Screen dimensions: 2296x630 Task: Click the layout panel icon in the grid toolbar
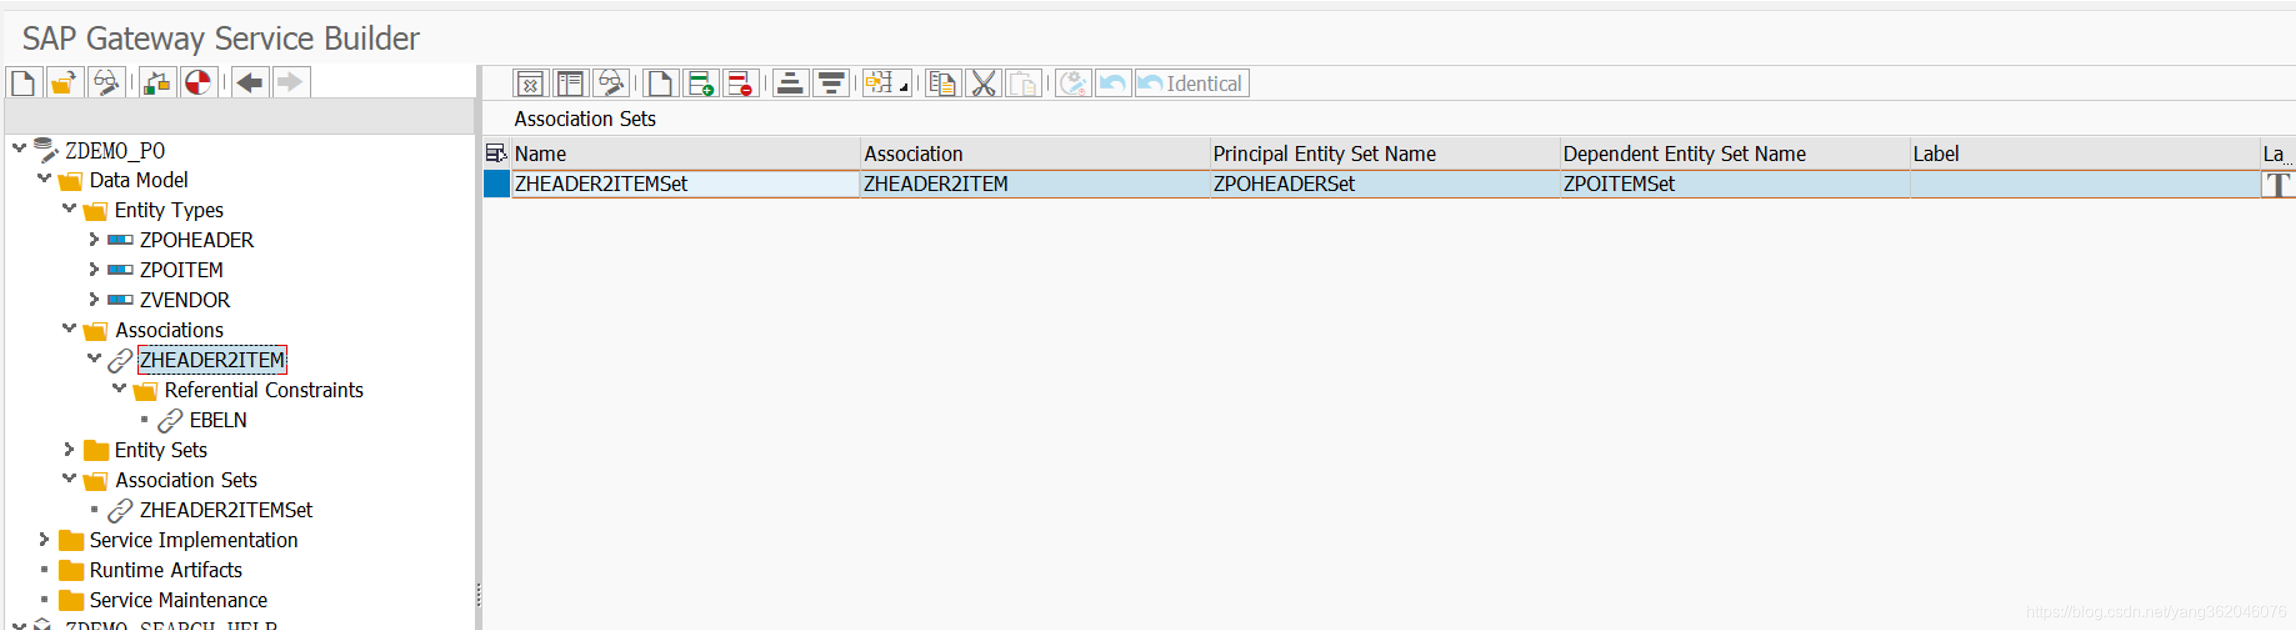[x=570, y=83]
